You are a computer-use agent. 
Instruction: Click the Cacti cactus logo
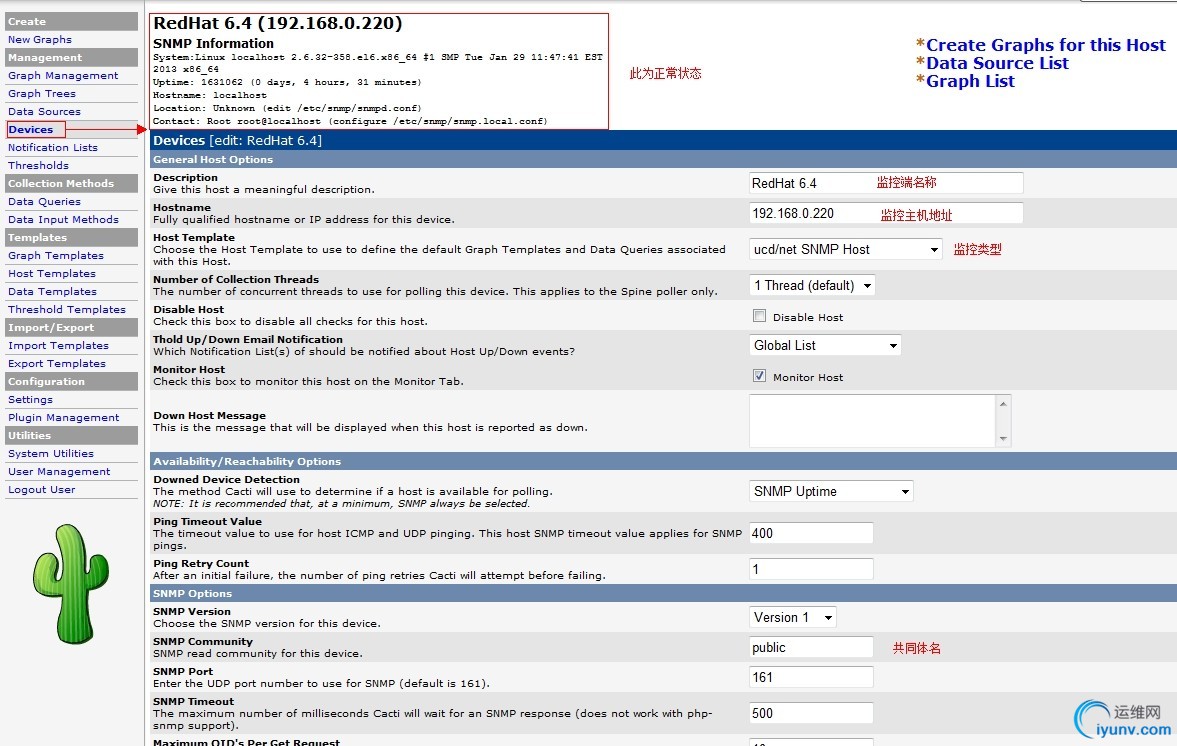tap(71, 583)
